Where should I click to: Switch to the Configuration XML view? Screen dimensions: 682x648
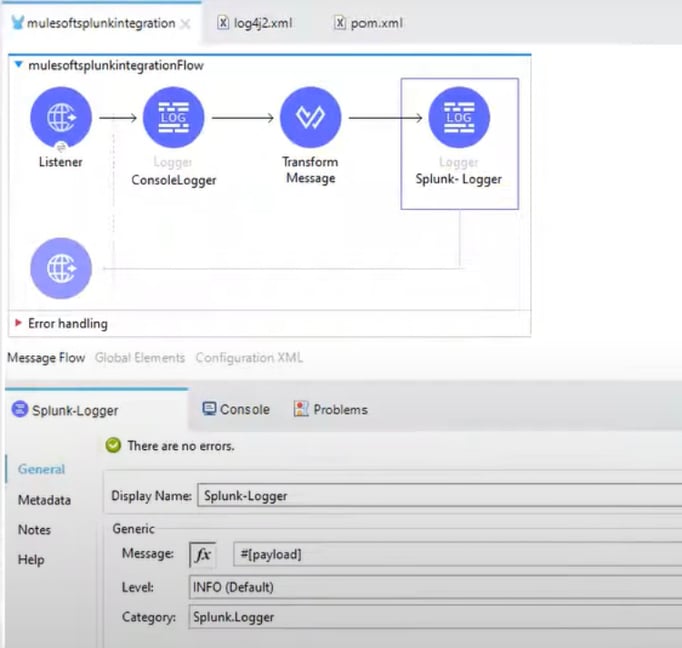(249, 357)
